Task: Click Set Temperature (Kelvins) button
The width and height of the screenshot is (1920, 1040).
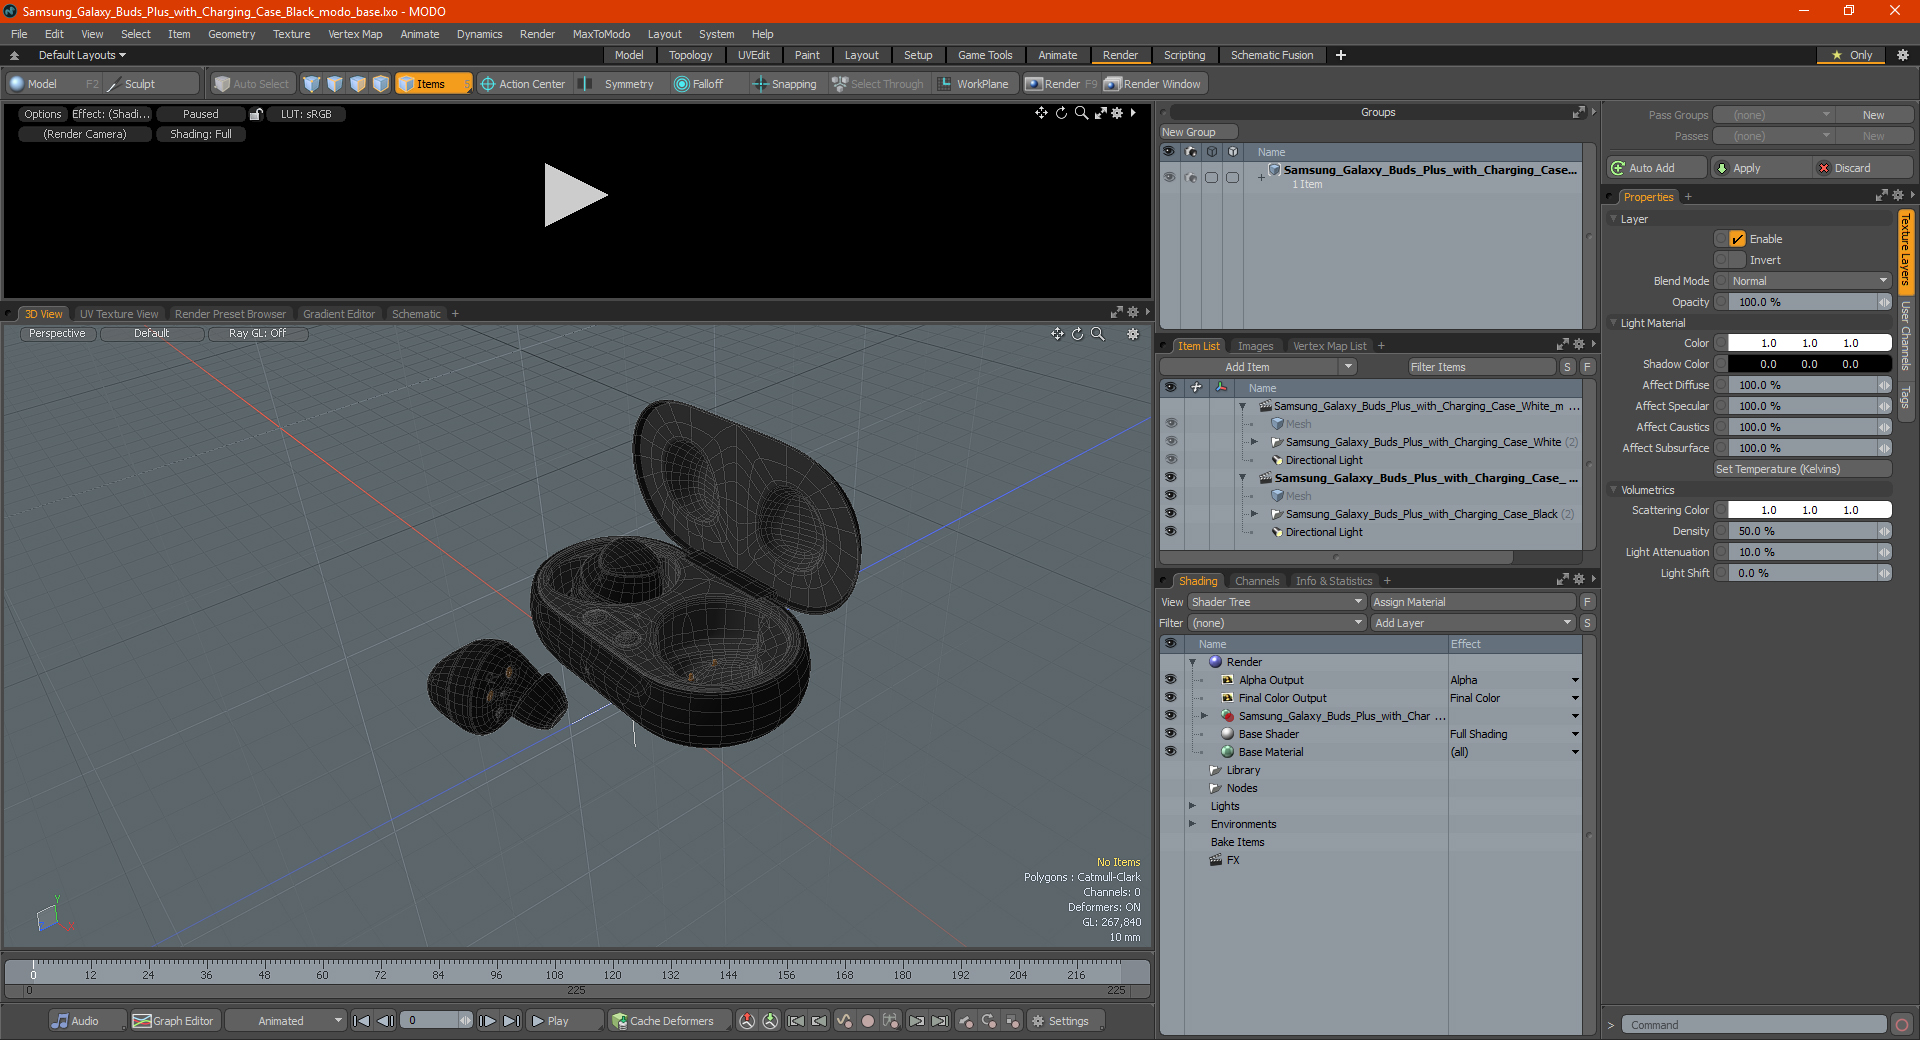Action: 1803,469
